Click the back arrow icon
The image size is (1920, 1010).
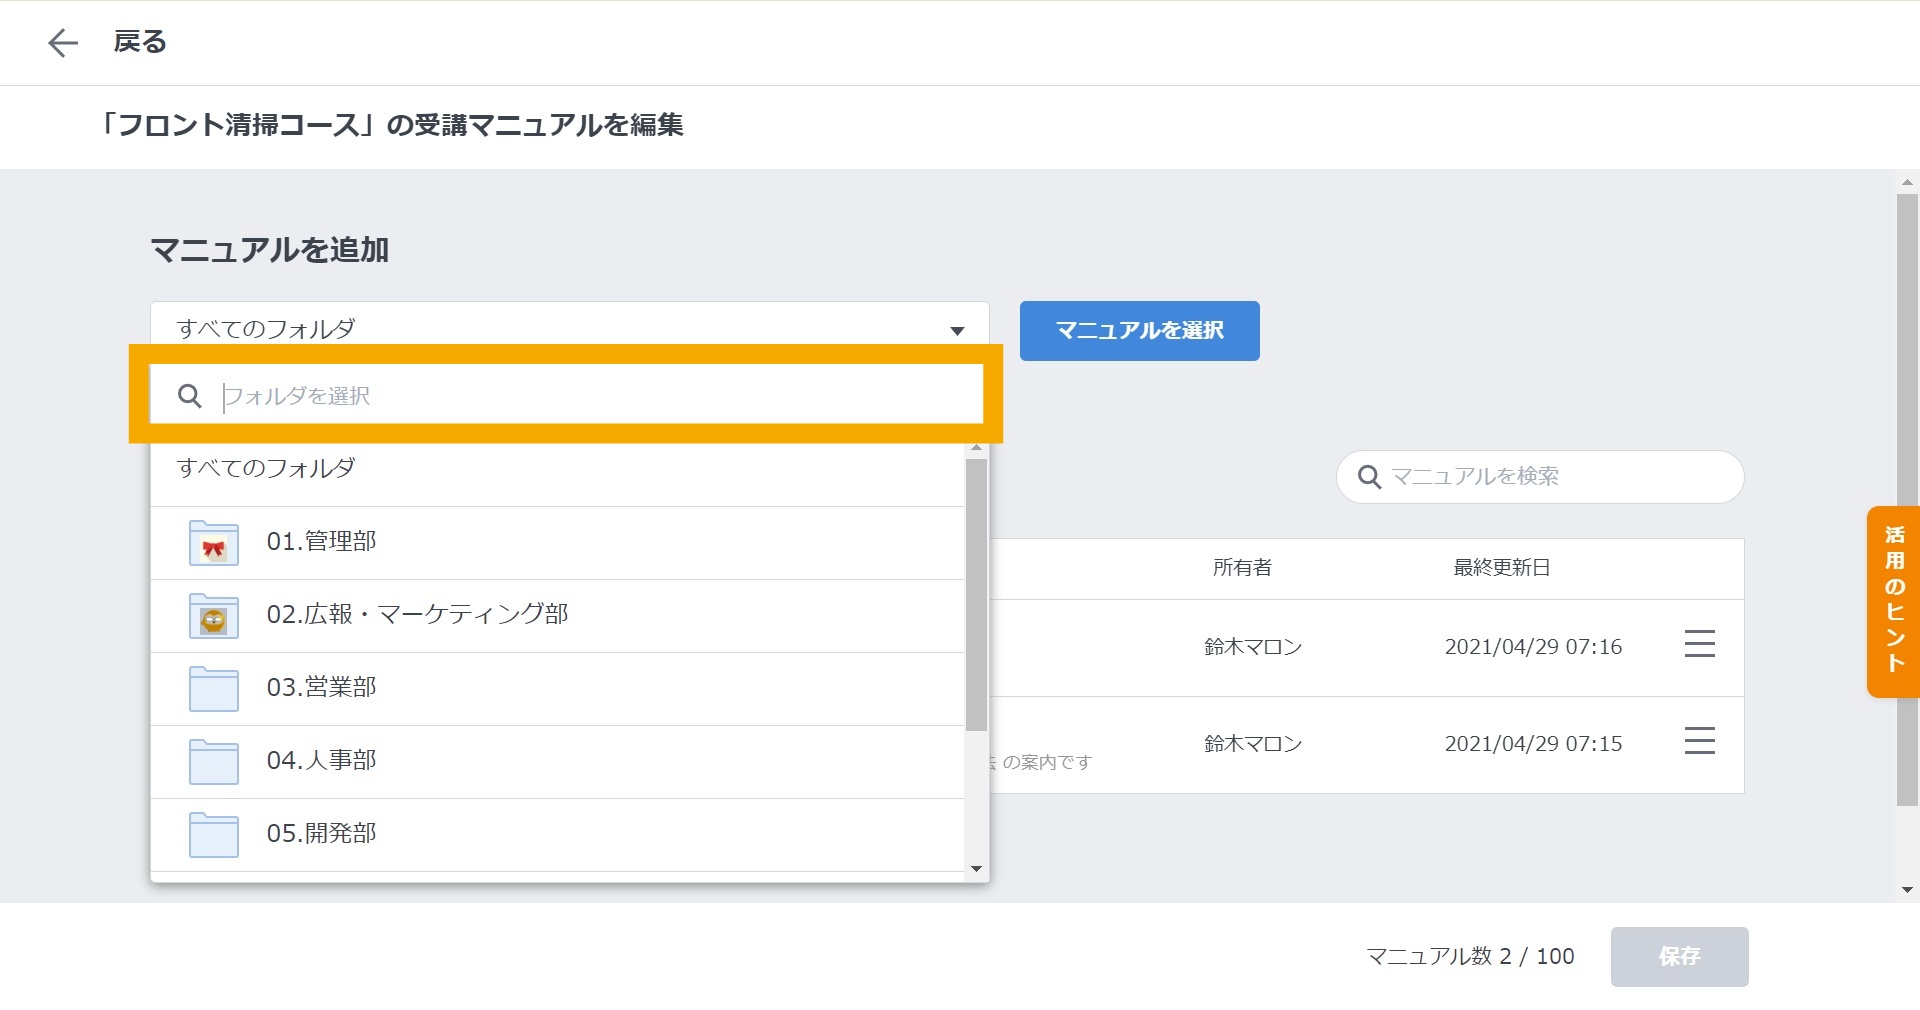63,42
